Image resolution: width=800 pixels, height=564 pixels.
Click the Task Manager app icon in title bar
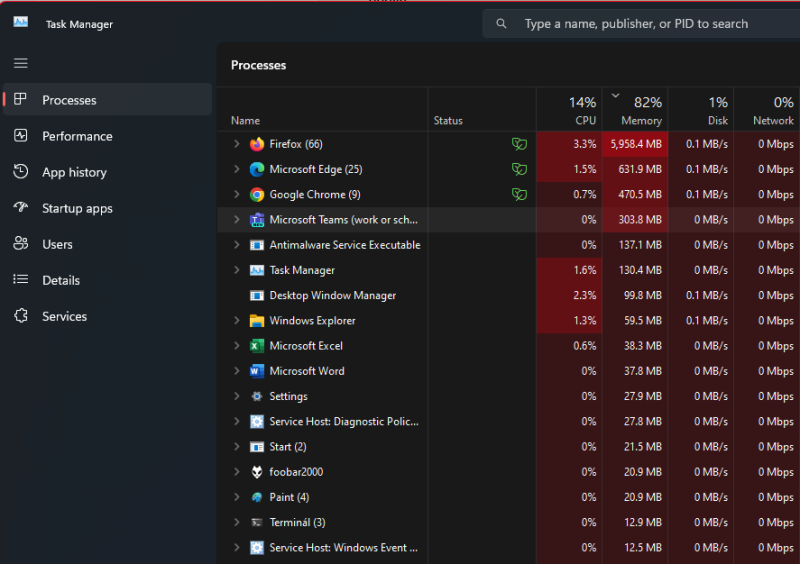tap(20, 22)
